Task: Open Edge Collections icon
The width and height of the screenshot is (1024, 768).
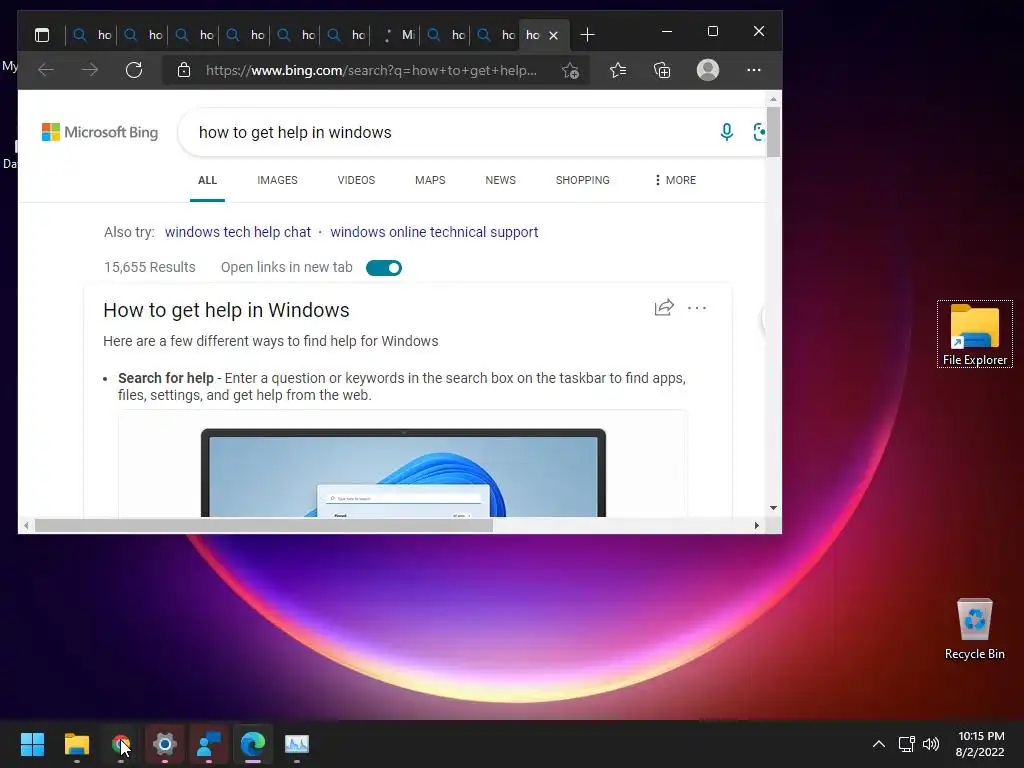Action: (662, 70)
